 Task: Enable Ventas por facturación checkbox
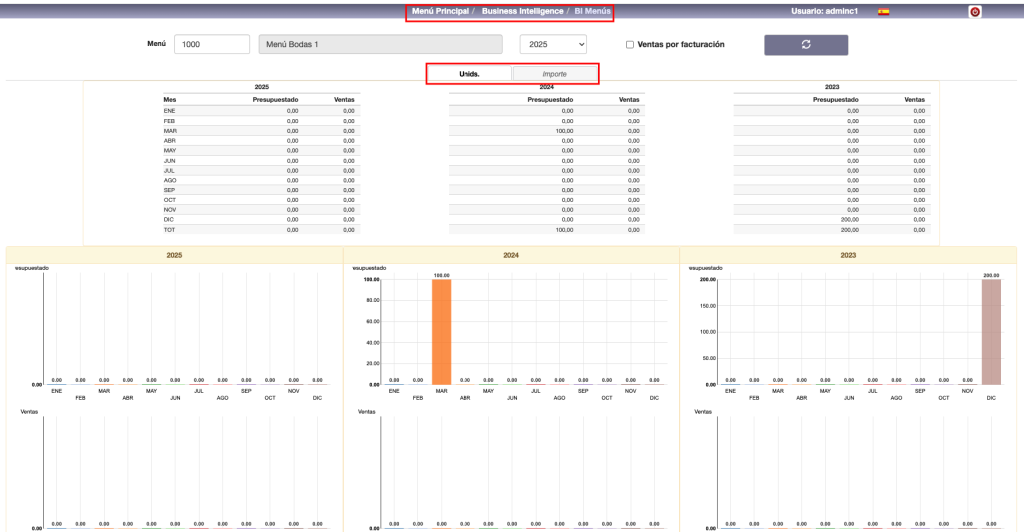click(x=629, y=45)
